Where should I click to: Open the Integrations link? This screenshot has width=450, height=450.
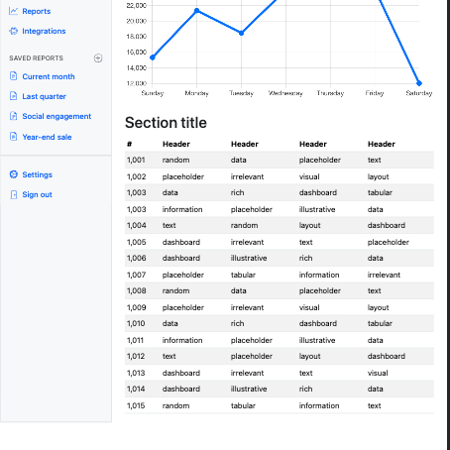44,31
